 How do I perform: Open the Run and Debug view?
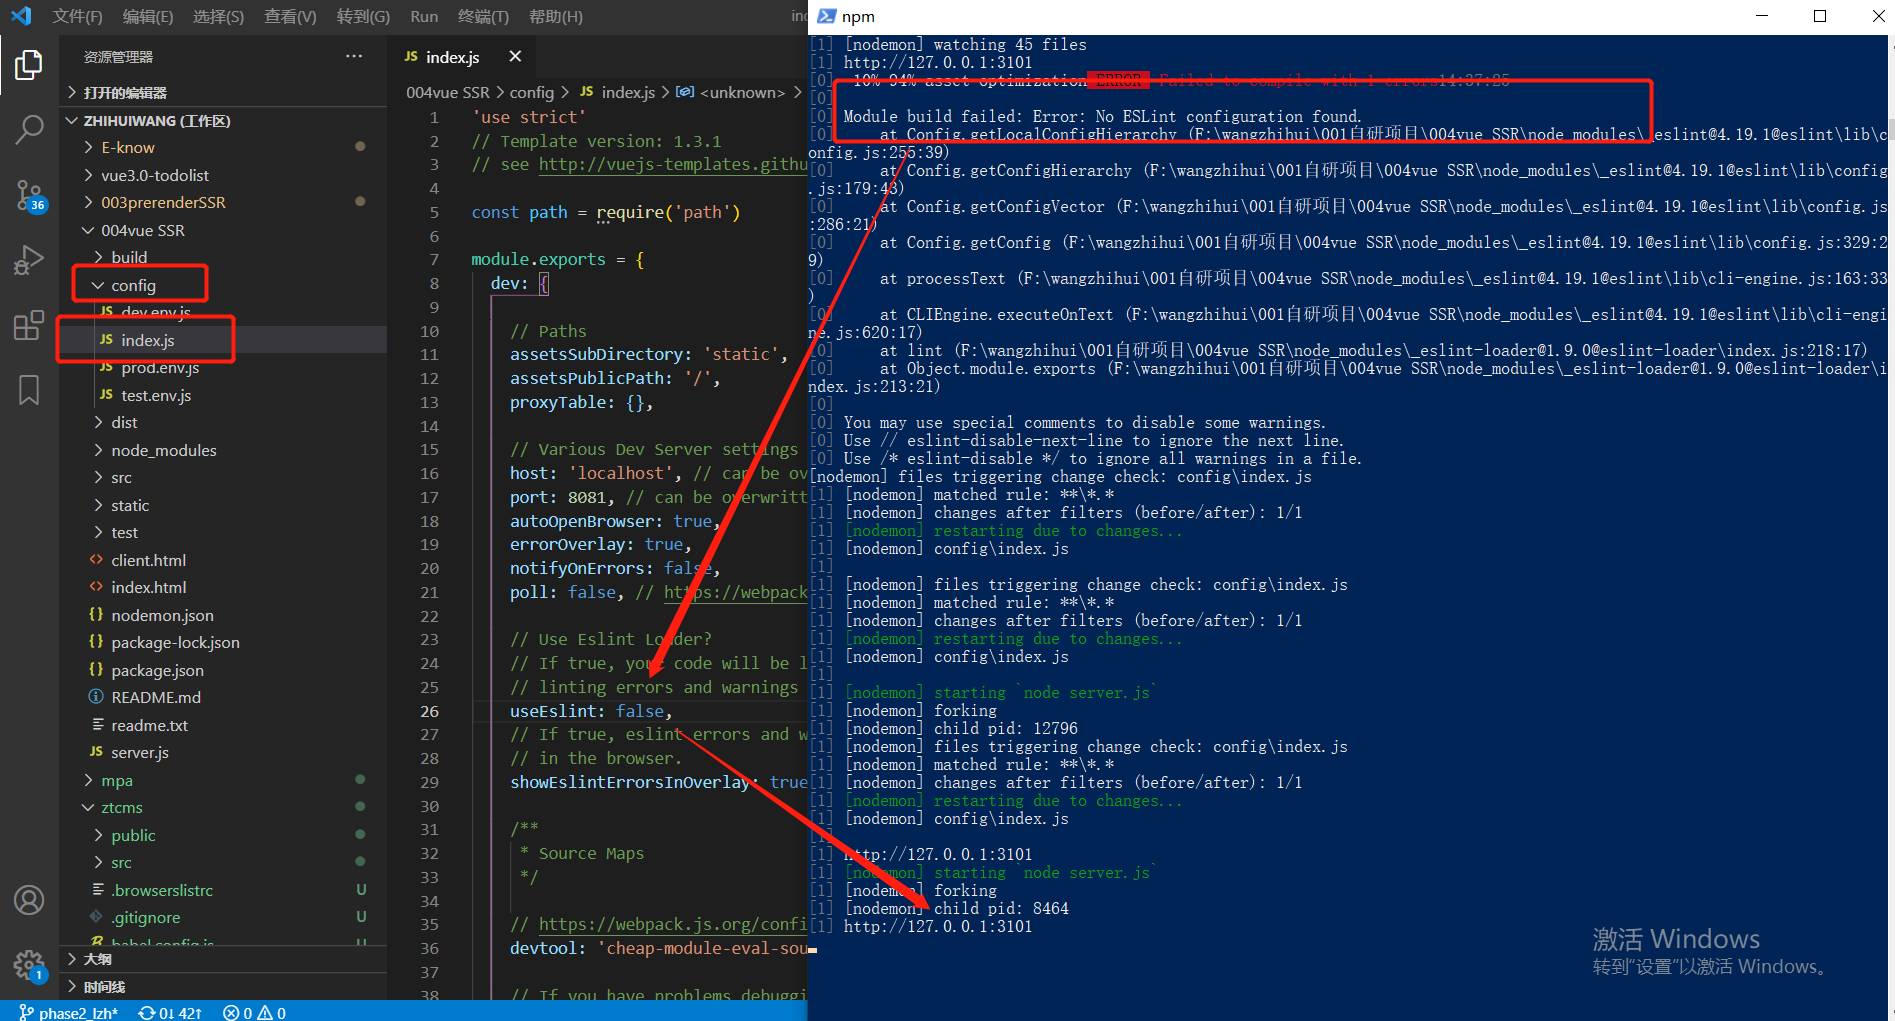(x=29, y=259)
